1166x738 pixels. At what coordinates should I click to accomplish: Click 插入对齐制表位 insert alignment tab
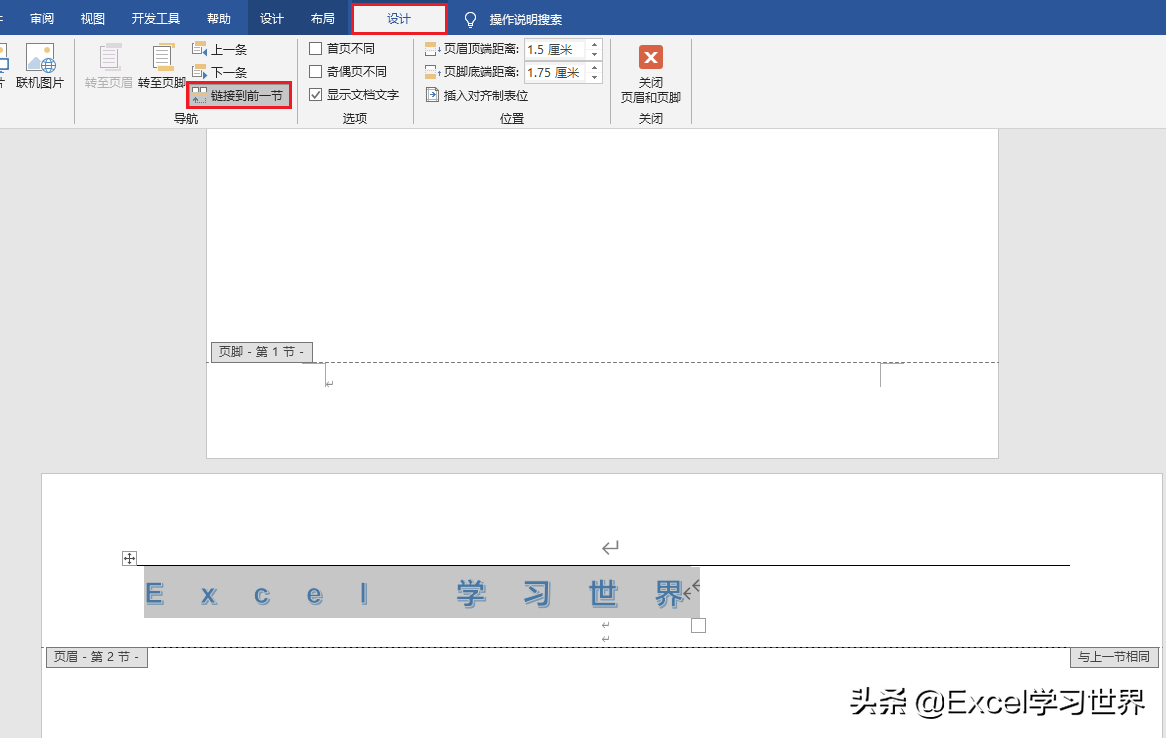(477, 95)
